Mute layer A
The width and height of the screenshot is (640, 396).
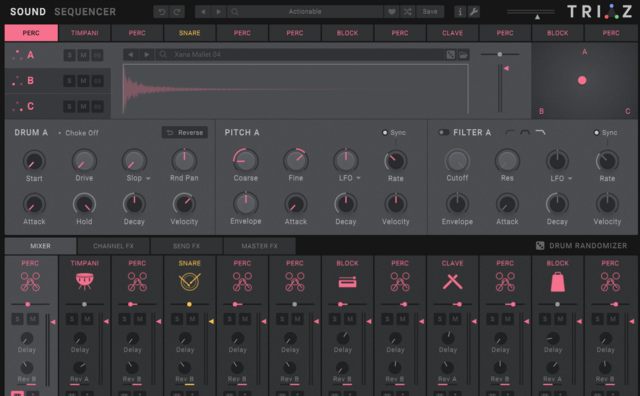pos(83,55)
